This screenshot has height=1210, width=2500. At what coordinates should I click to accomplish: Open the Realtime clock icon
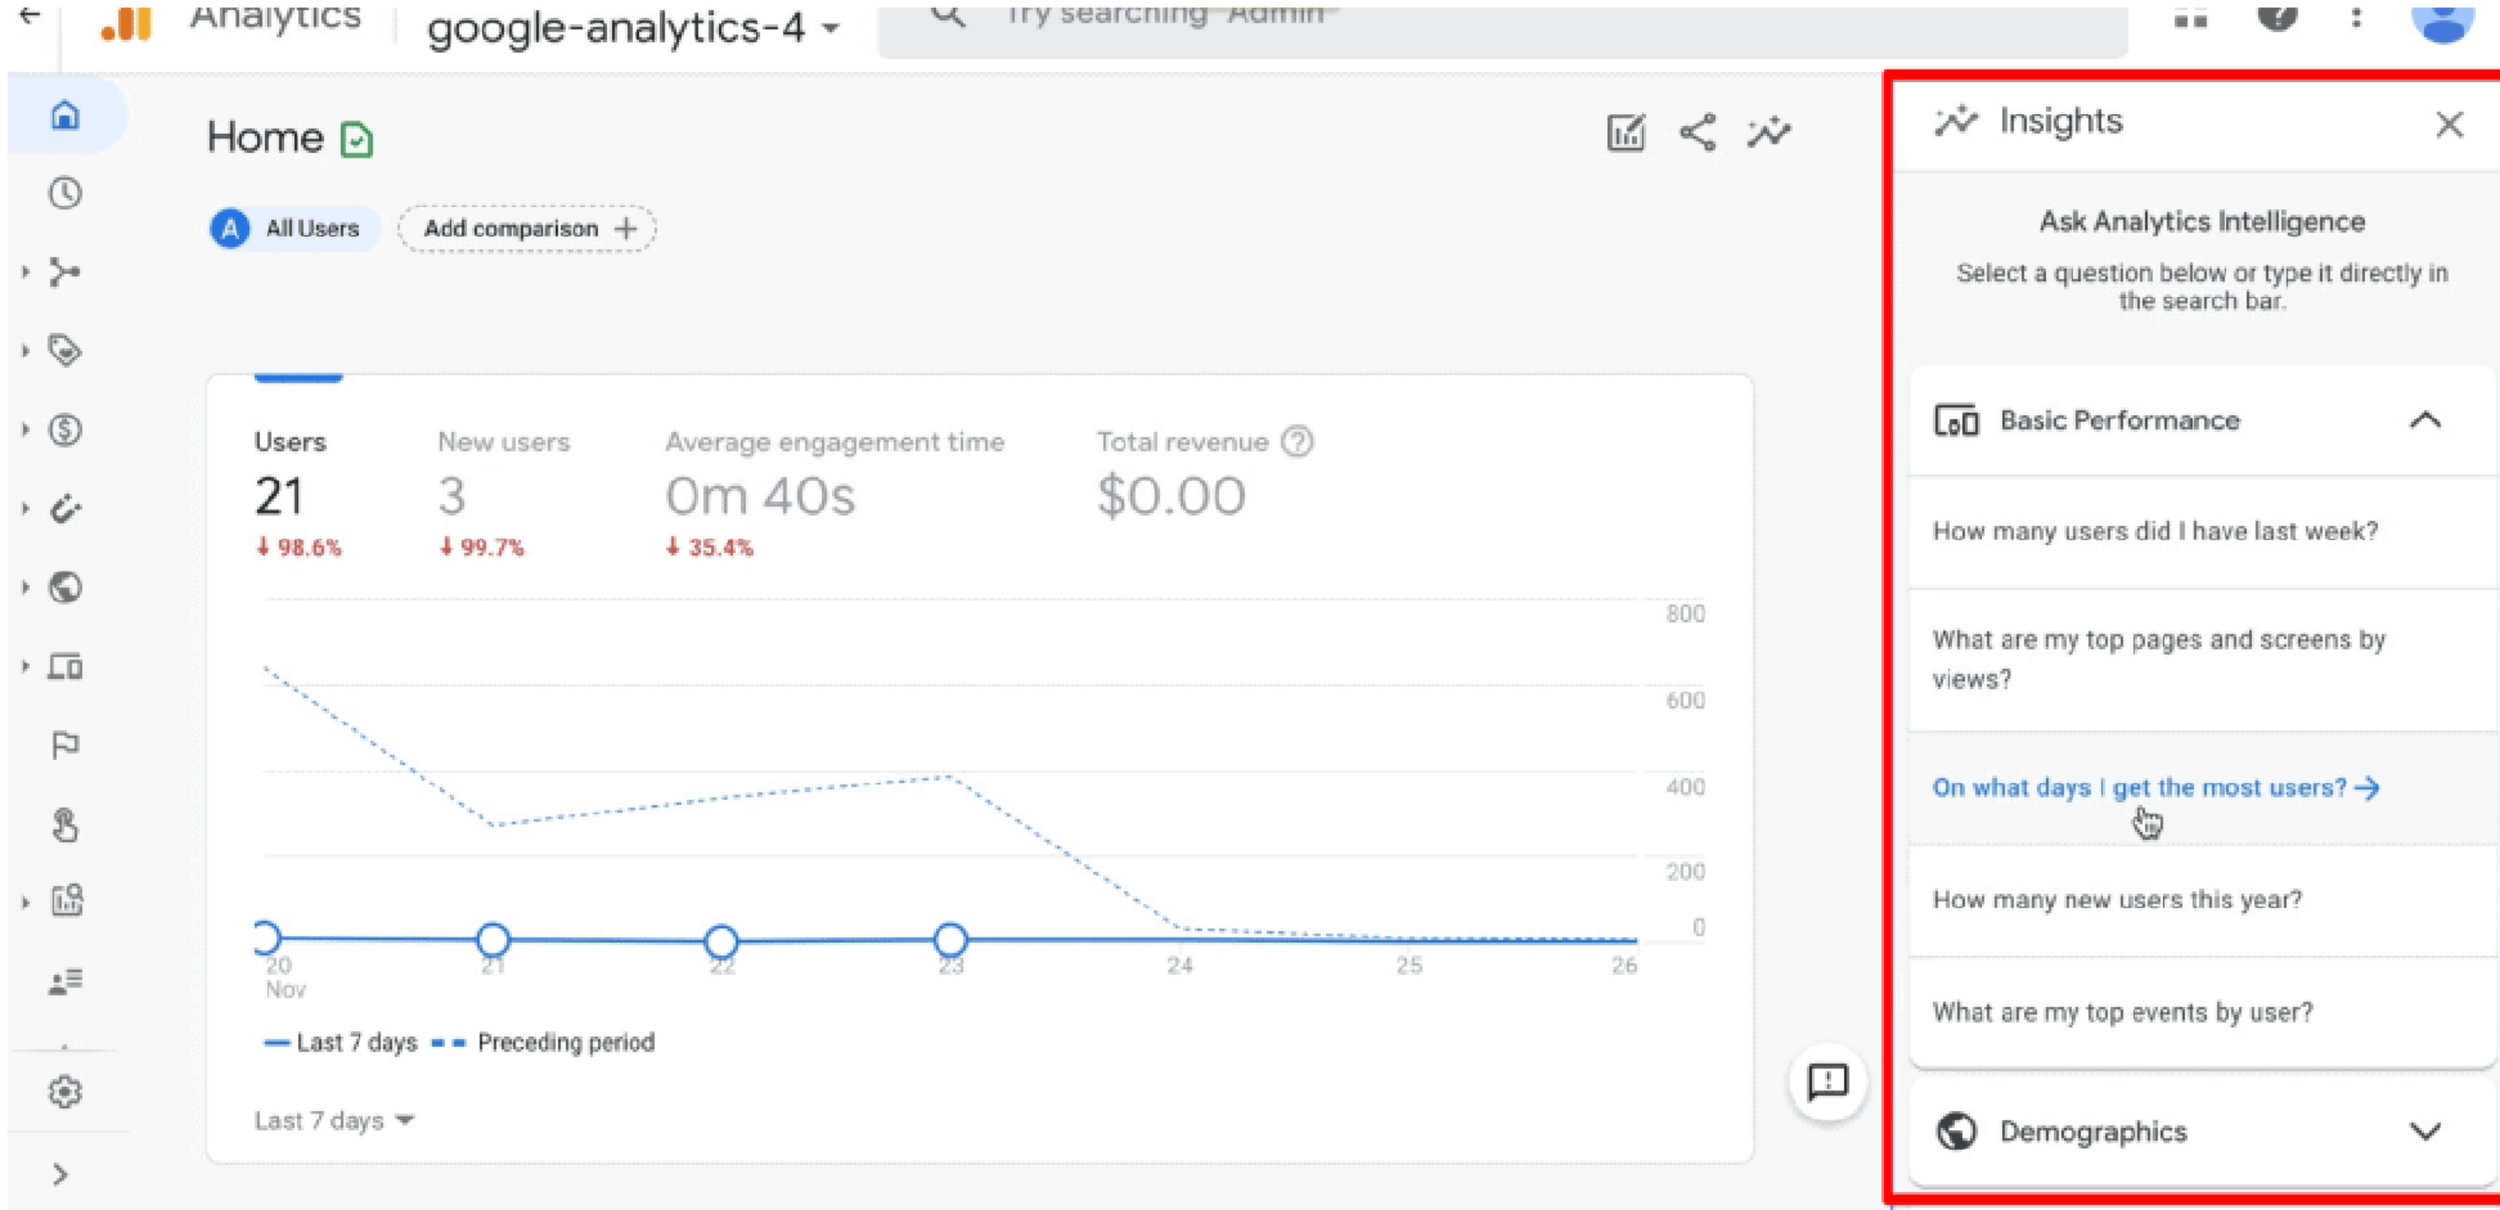[x=65, y=193]
